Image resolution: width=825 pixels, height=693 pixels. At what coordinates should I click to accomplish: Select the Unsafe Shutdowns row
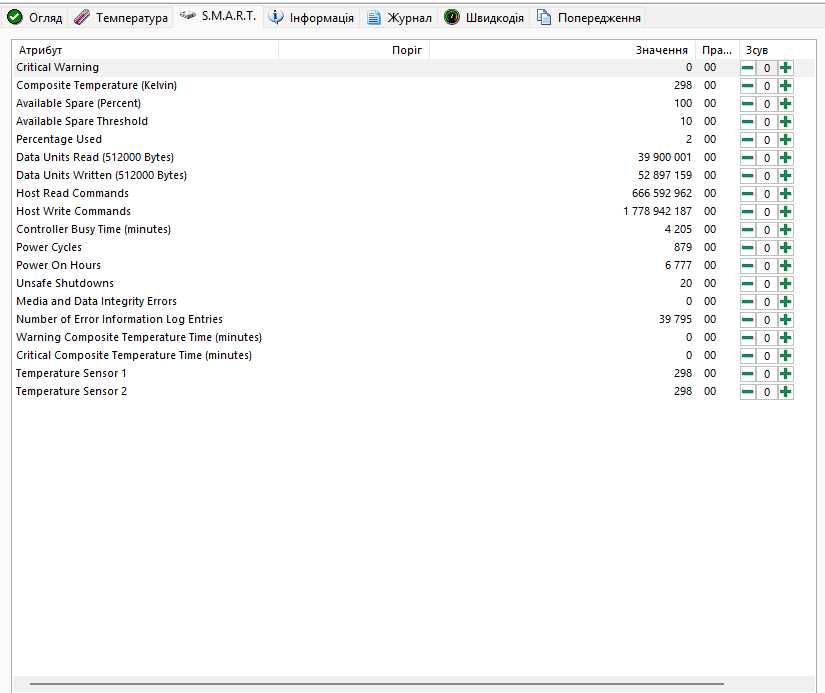[414, 283]
